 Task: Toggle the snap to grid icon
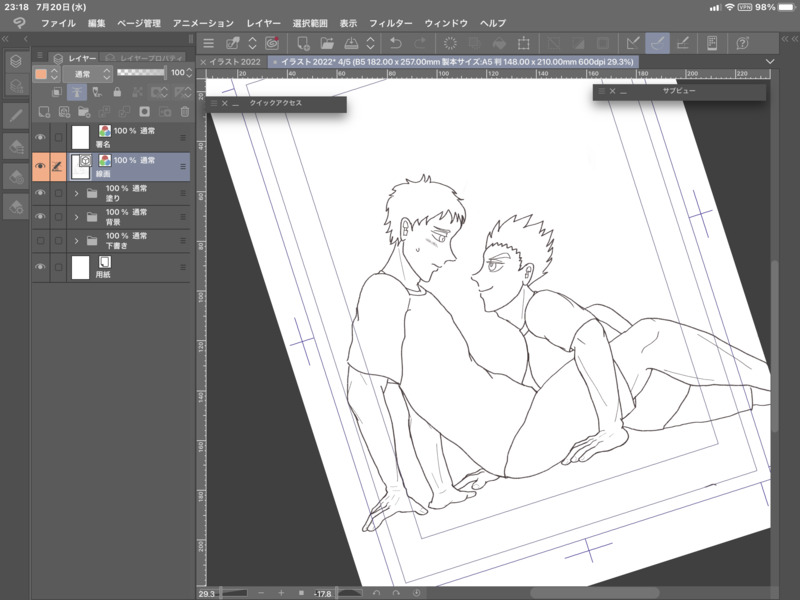[x=683, y=43]
